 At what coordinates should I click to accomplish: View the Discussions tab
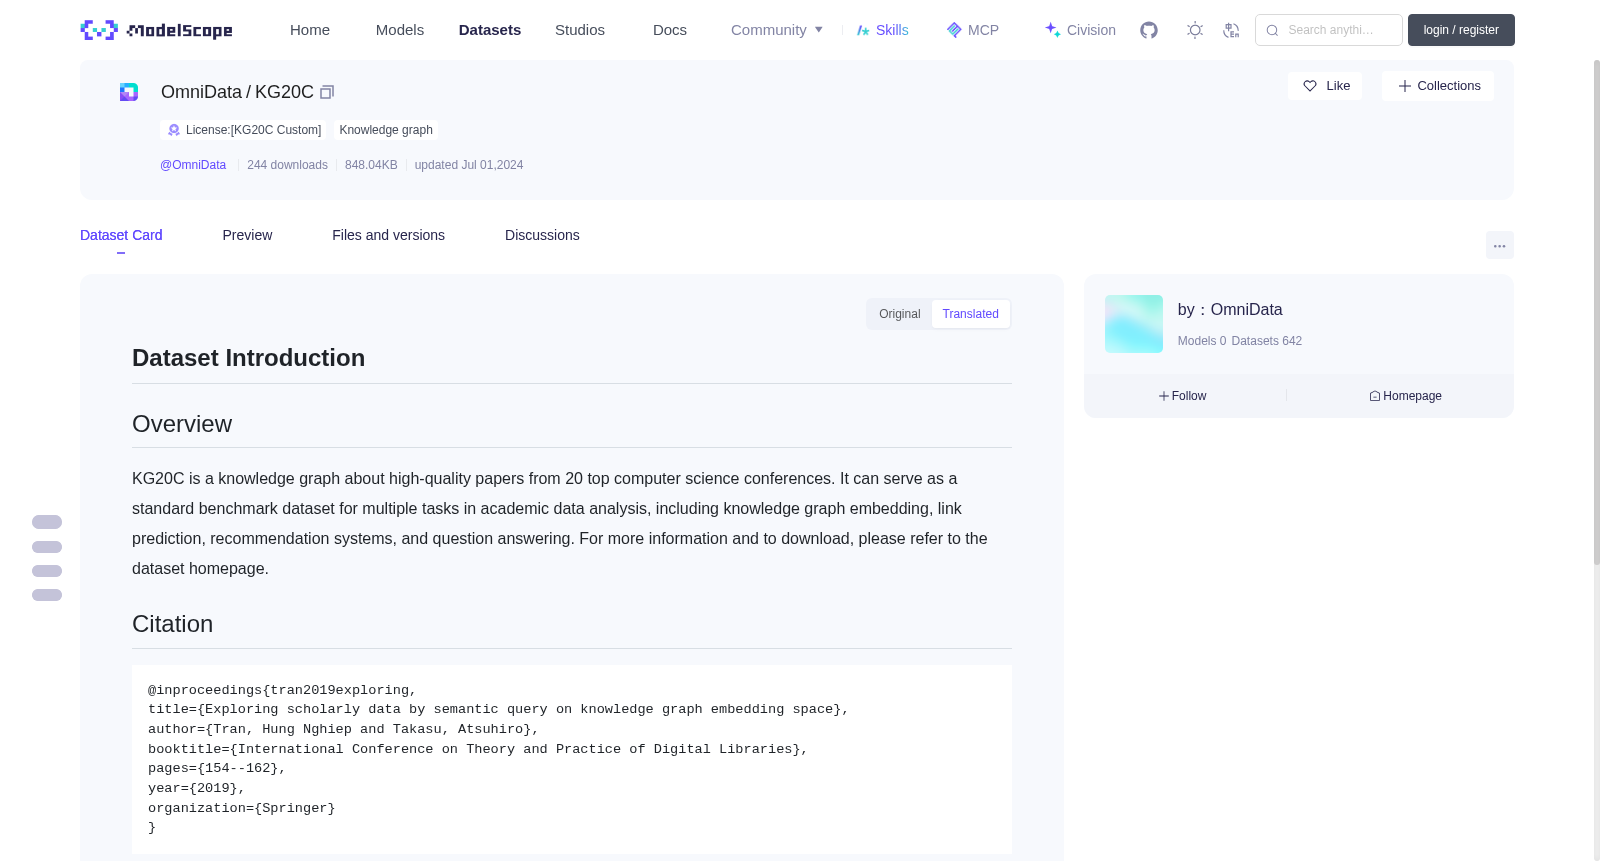click(542, 235)
